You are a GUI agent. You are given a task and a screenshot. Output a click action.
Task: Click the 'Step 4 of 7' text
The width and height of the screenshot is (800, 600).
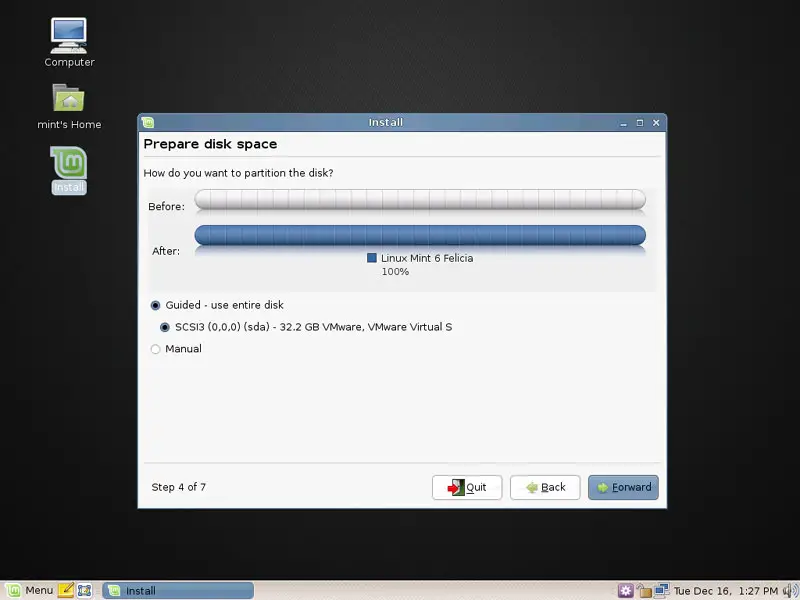click(x=179, y=487)
